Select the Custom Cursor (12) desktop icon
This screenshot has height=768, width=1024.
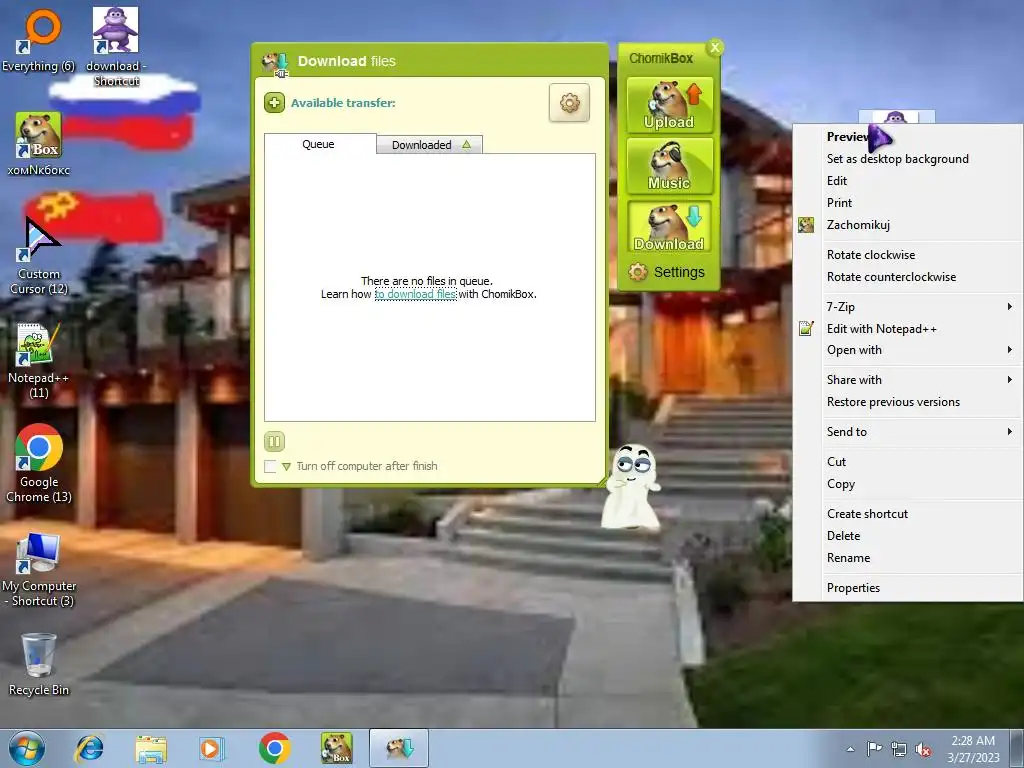click(39, 256)
